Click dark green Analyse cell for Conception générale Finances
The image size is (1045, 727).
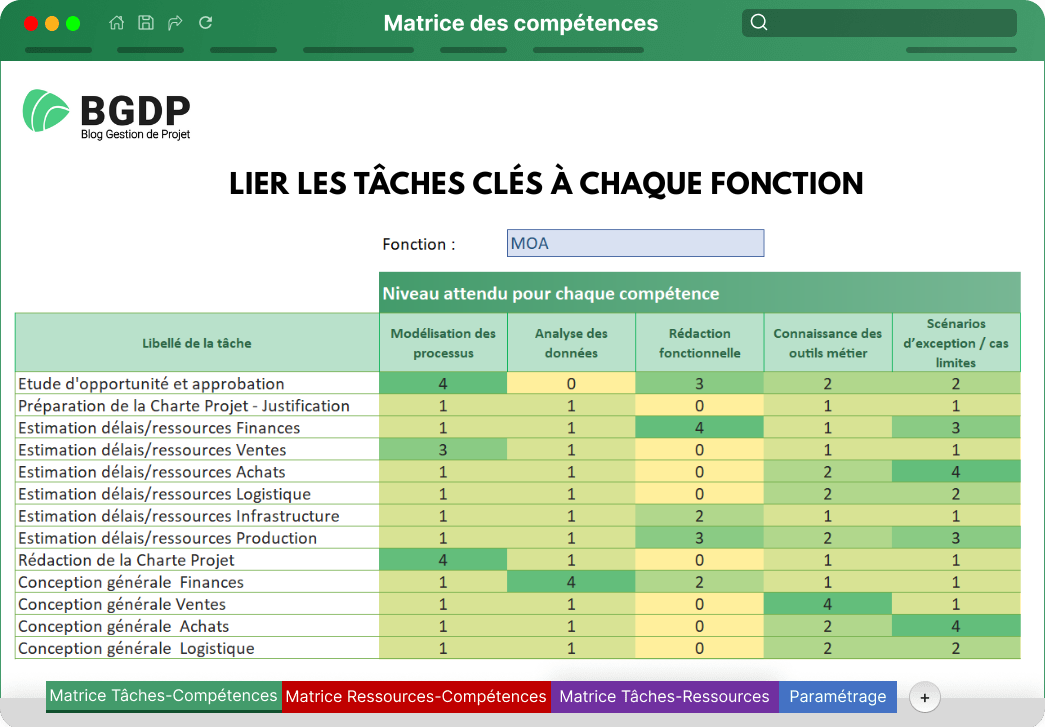pos(571,582)
